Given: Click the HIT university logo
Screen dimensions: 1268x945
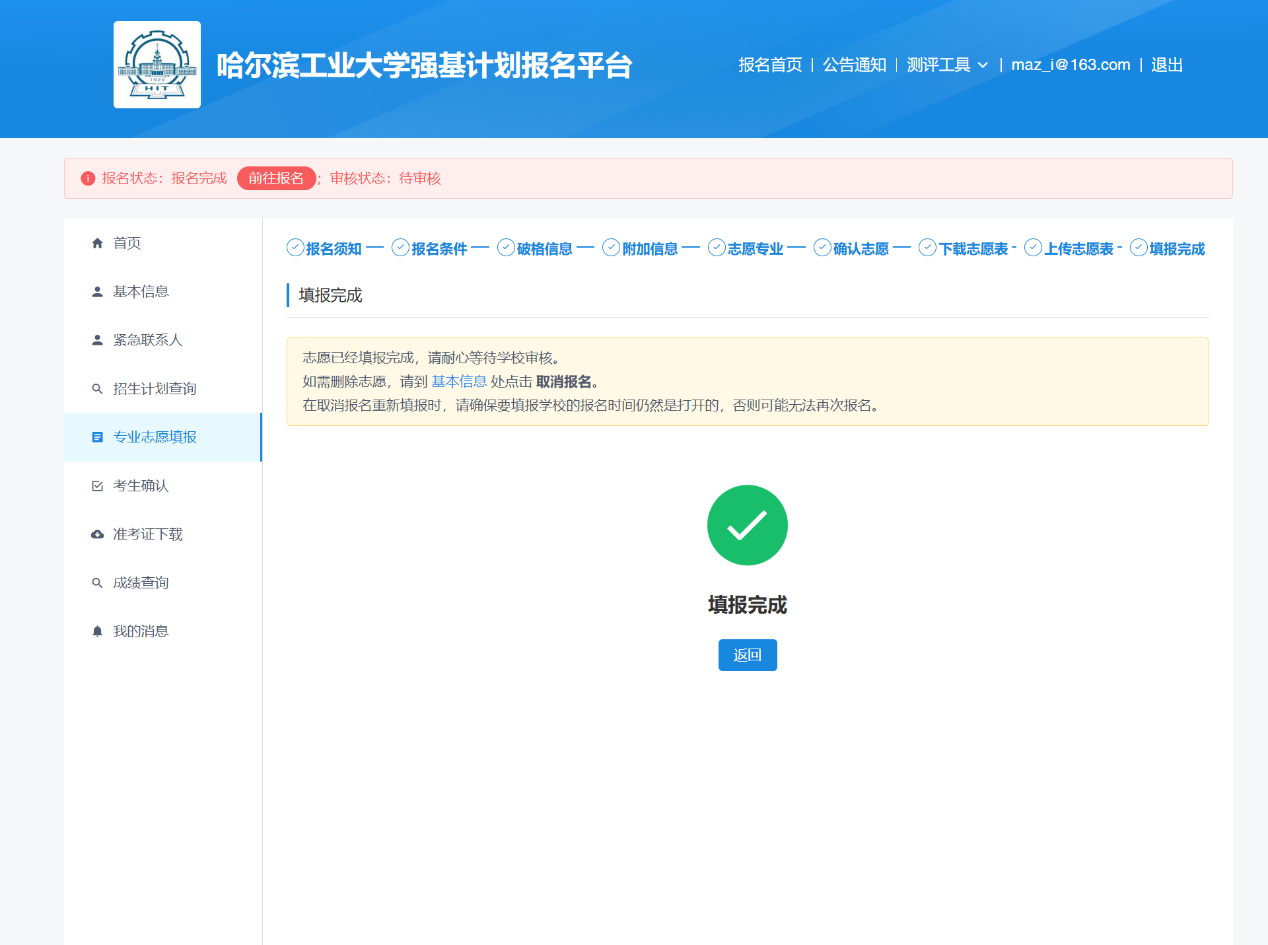Looking at the screenshot, I should (157, 64).
